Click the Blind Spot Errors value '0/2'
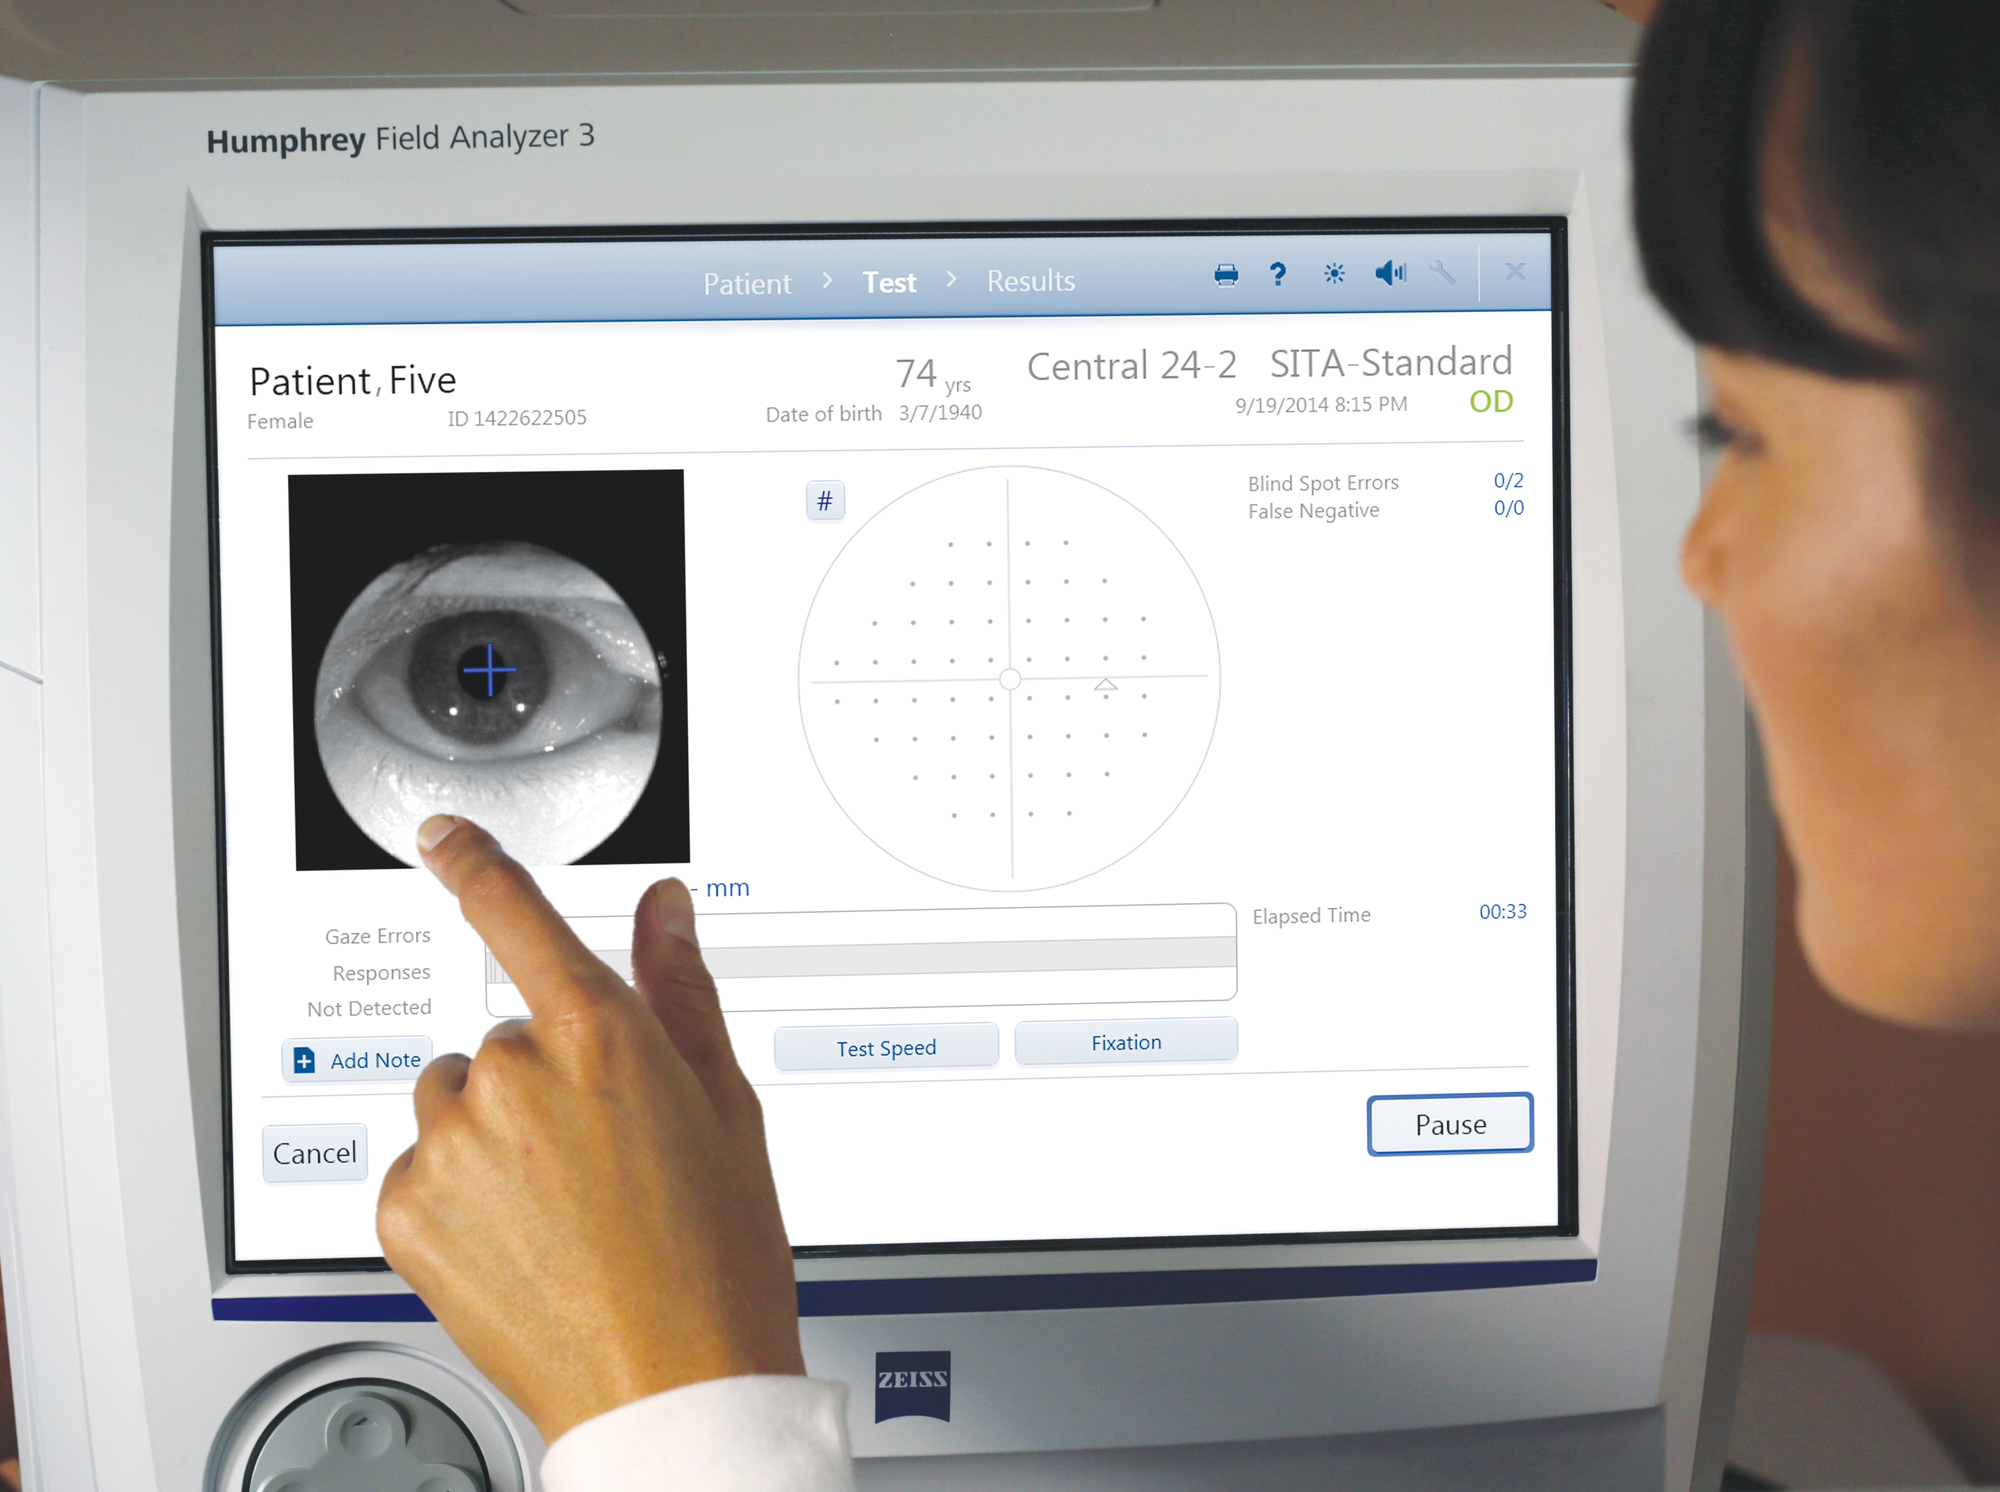The height and width of the screenshot is (1492, 2000). [x=1508, y=481]
